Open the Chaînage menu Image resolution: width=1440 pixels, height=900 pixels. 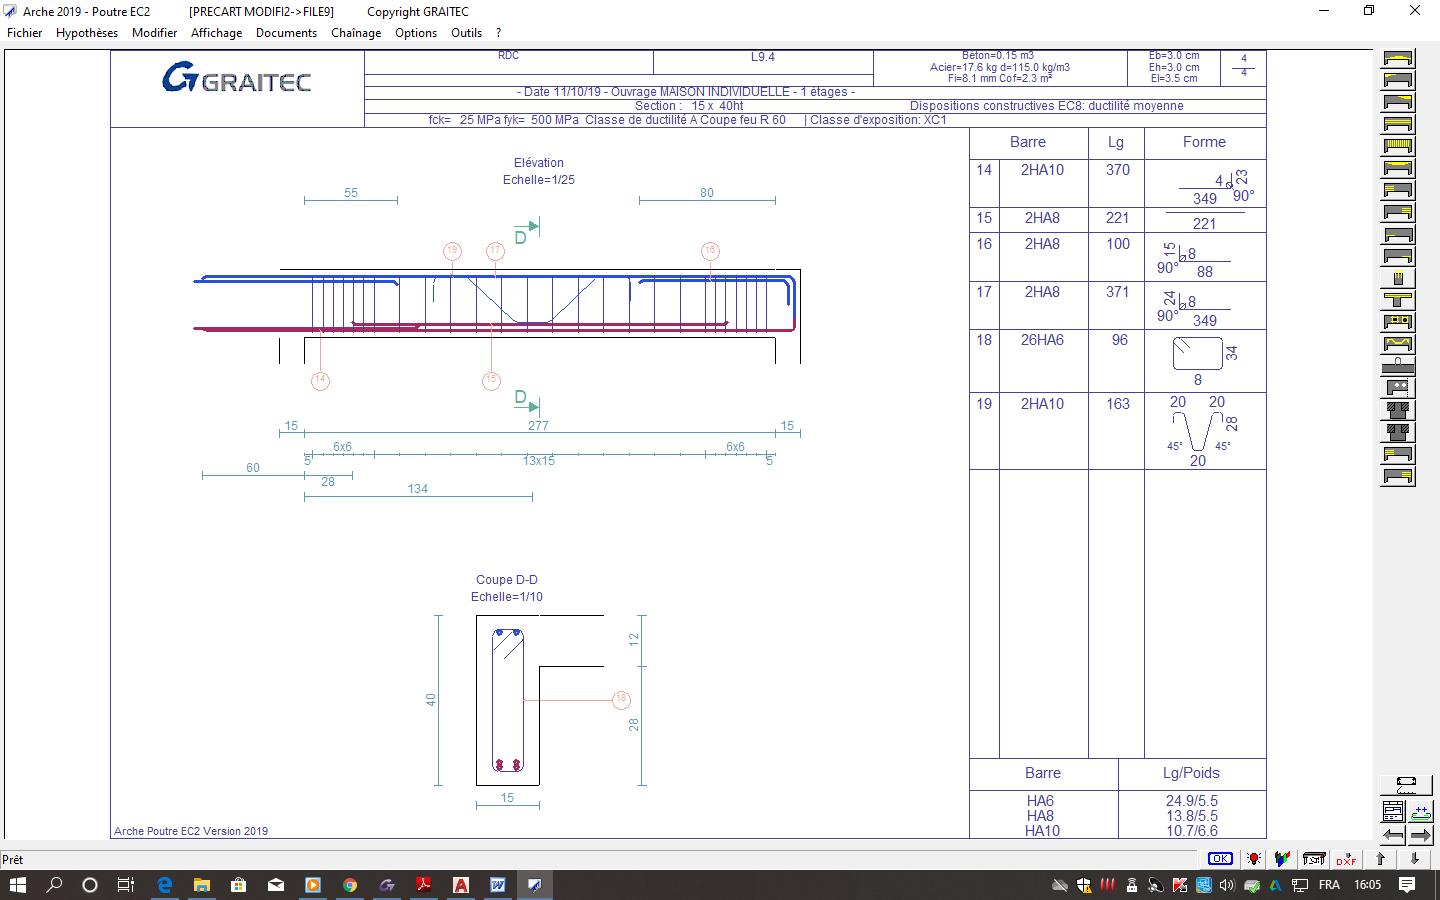(356, 33)
